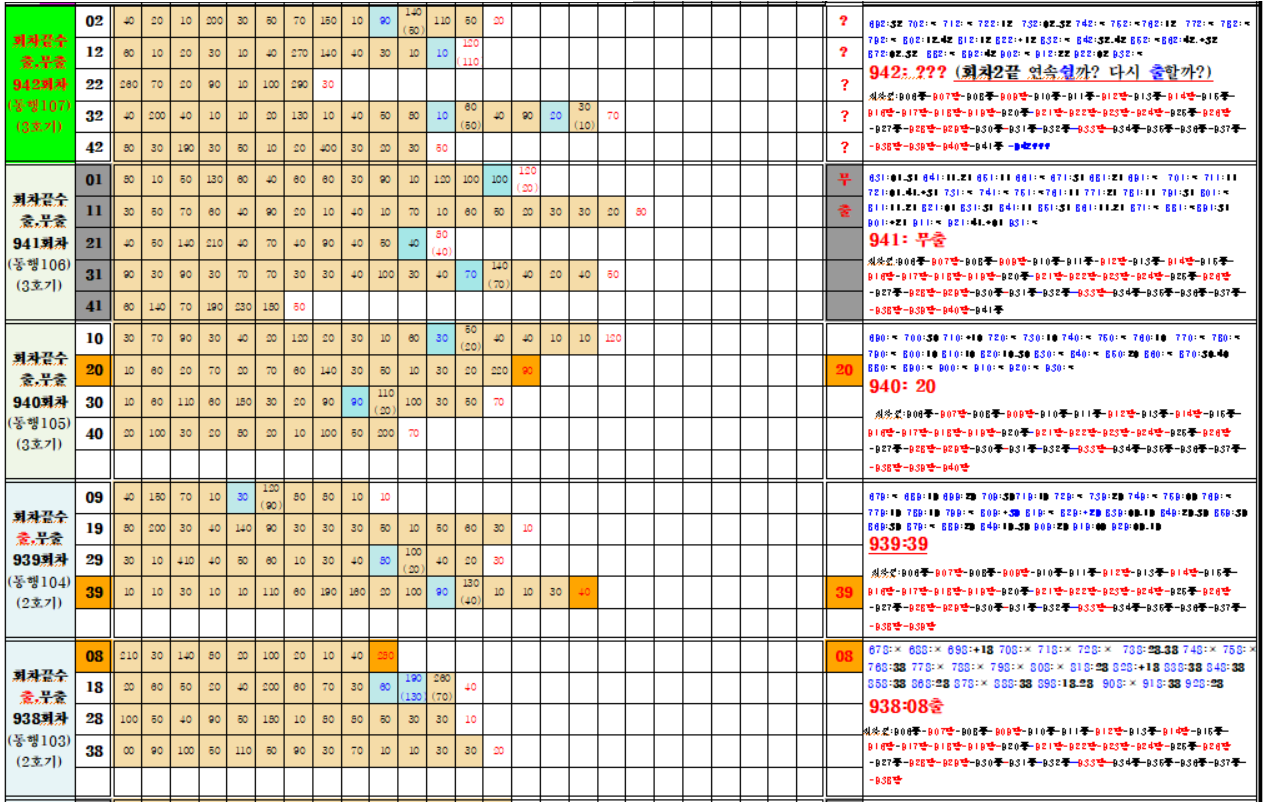Click the red '942: ???' heading text
This screenshot has height=803, width=1267.
[x=908, y=73]
